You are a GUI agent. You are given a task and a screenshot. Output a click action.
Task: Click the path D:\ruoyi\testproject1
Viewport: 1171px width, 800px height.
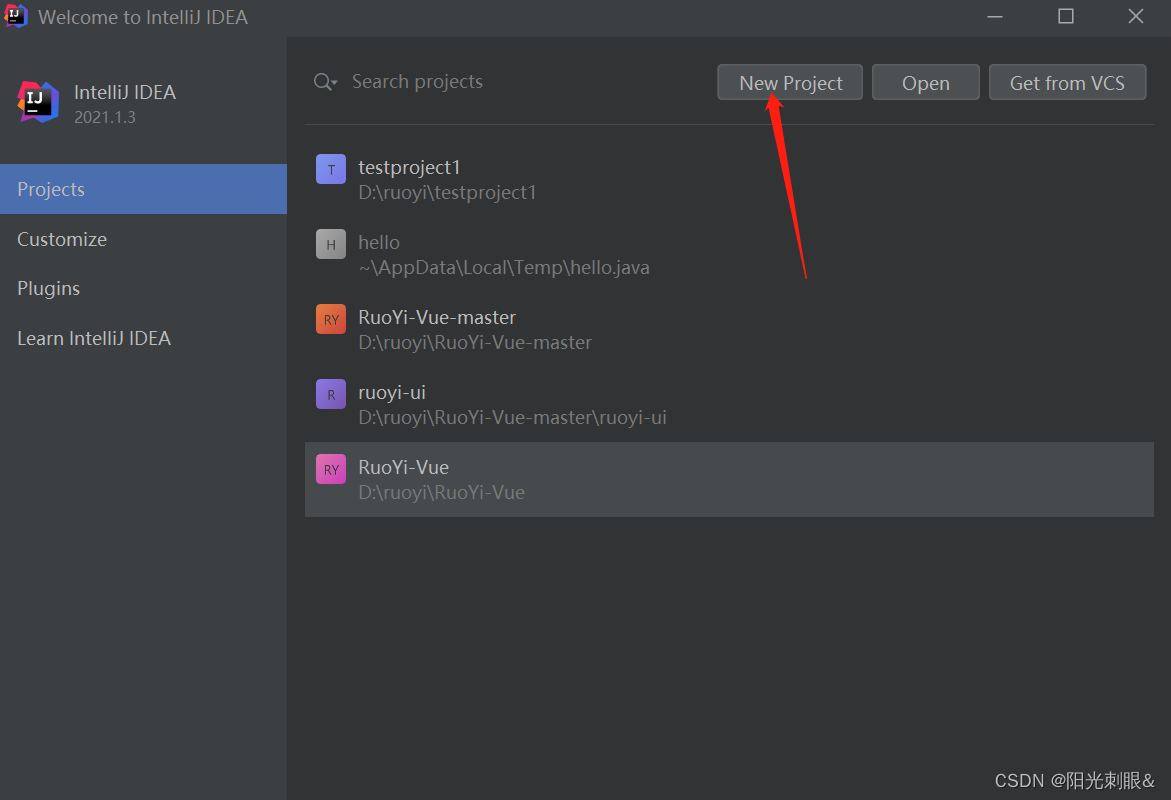[x=447, y=193]
